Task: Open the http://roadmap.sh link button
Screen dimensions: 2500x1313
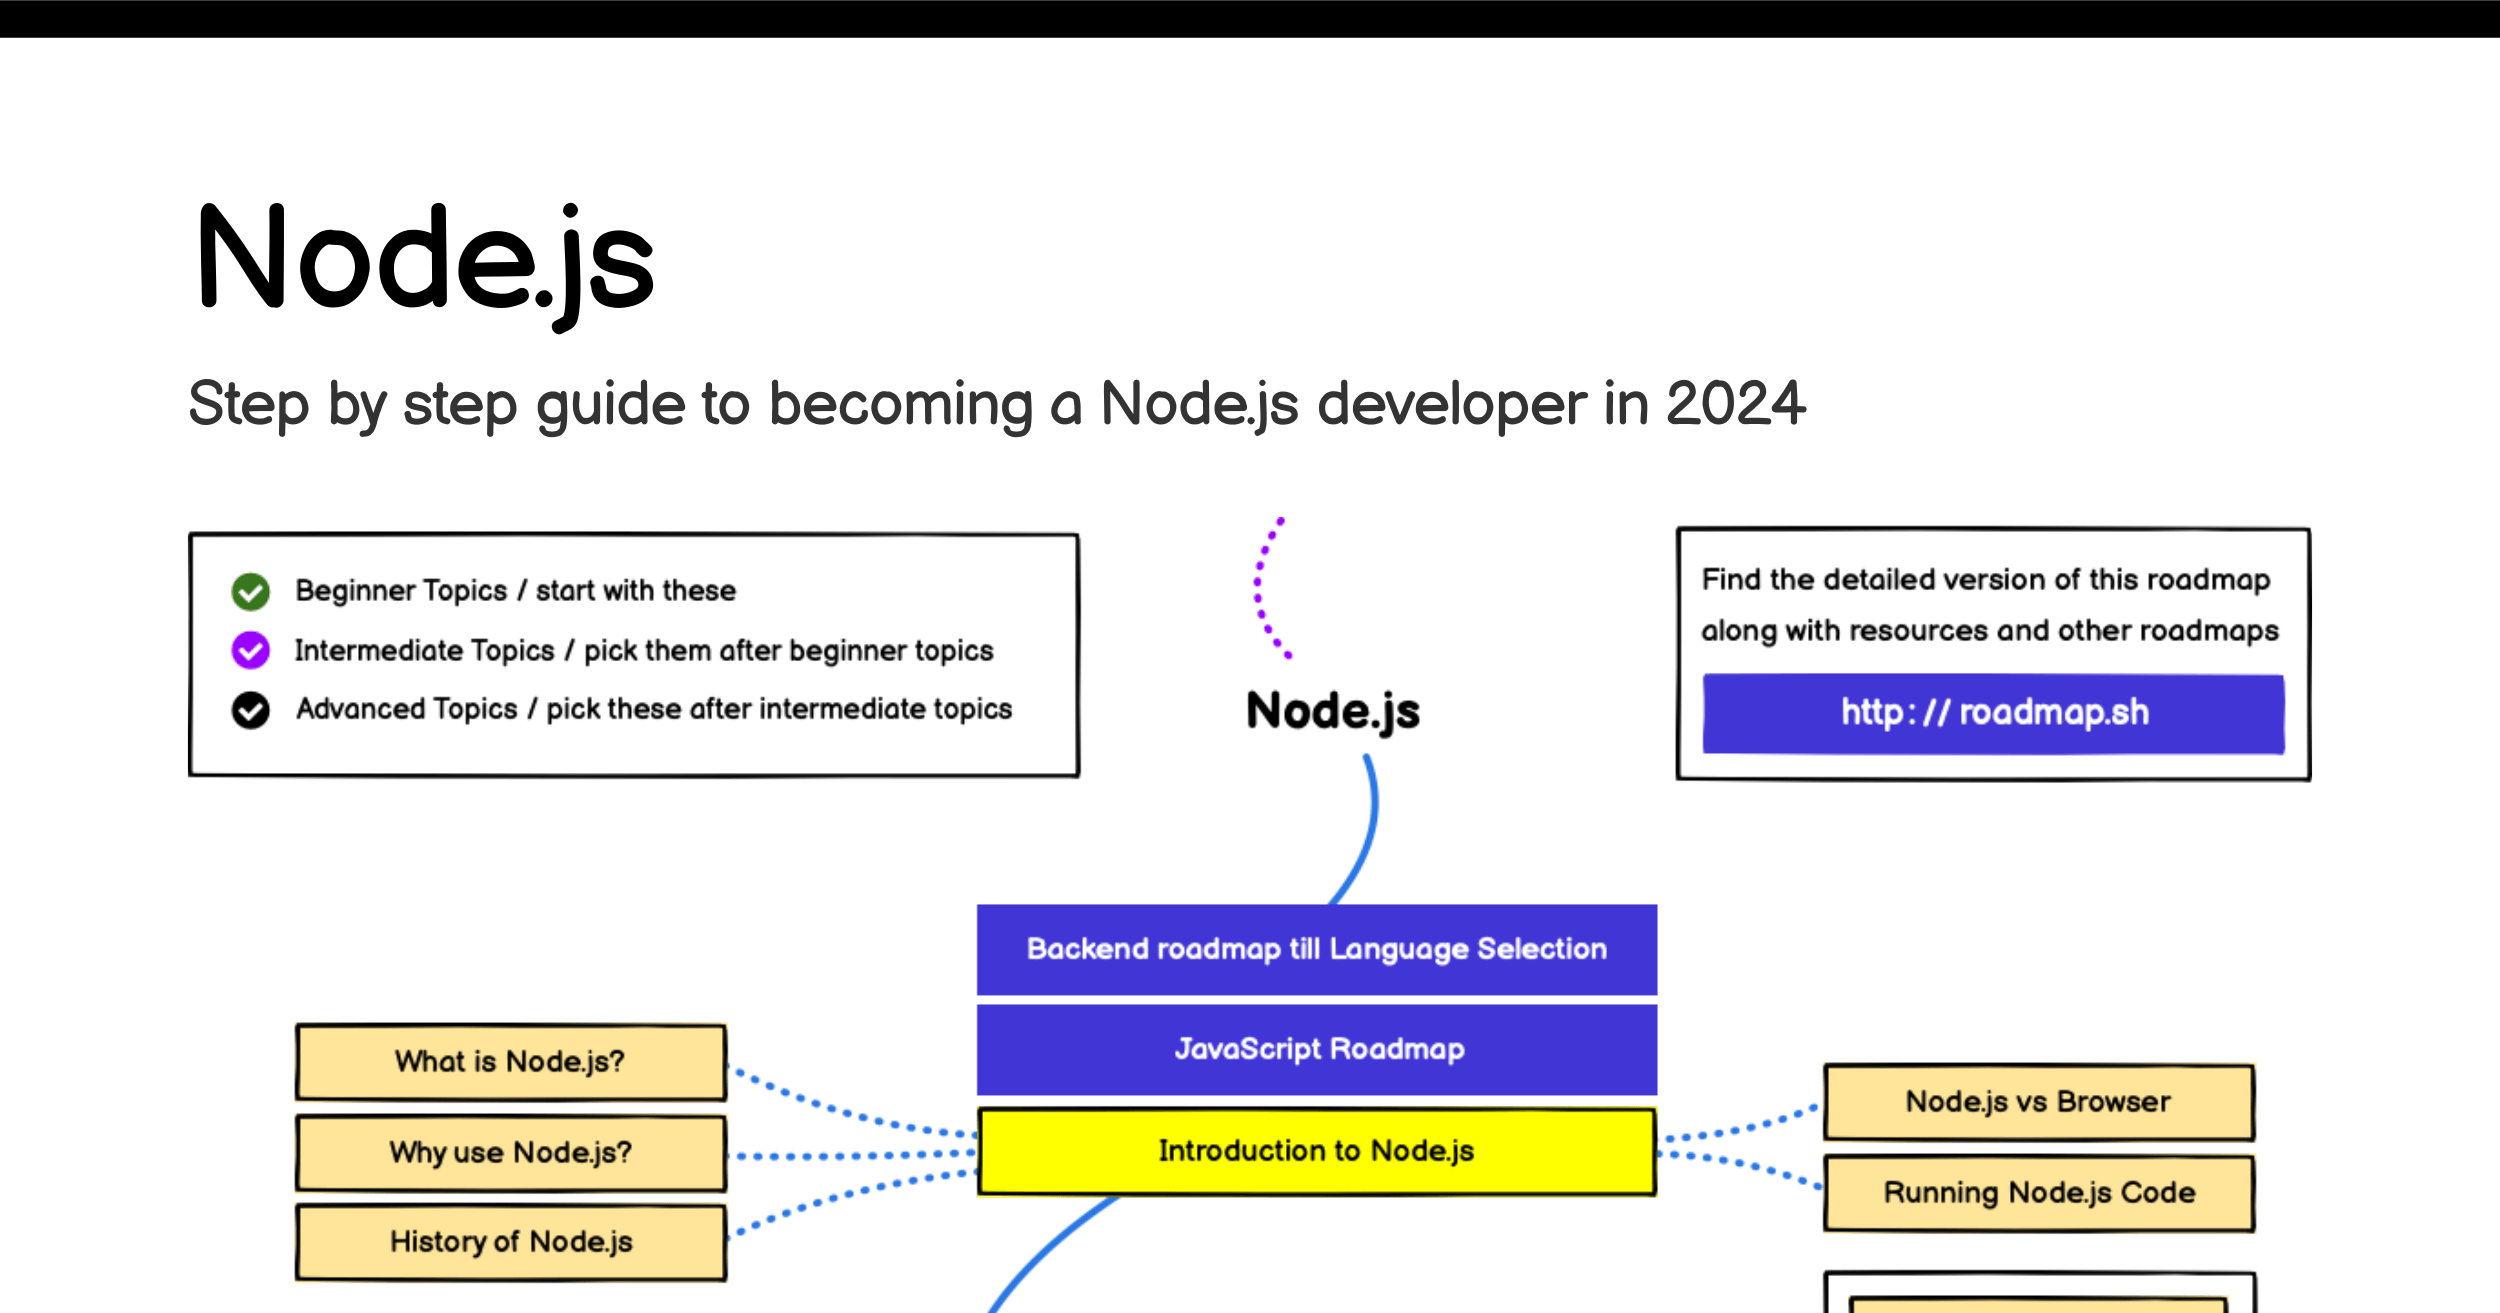Action: [x=1993, y=713]
